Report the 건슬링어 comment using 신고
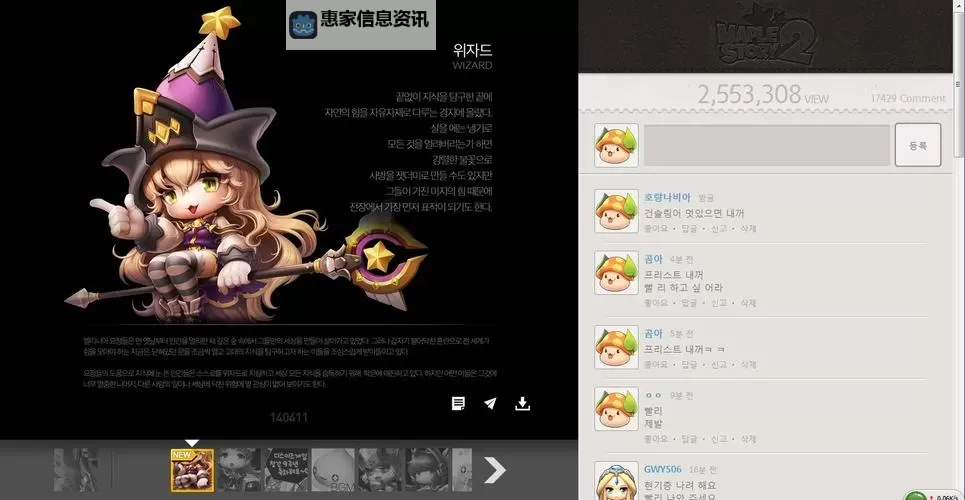 point(718,228)
